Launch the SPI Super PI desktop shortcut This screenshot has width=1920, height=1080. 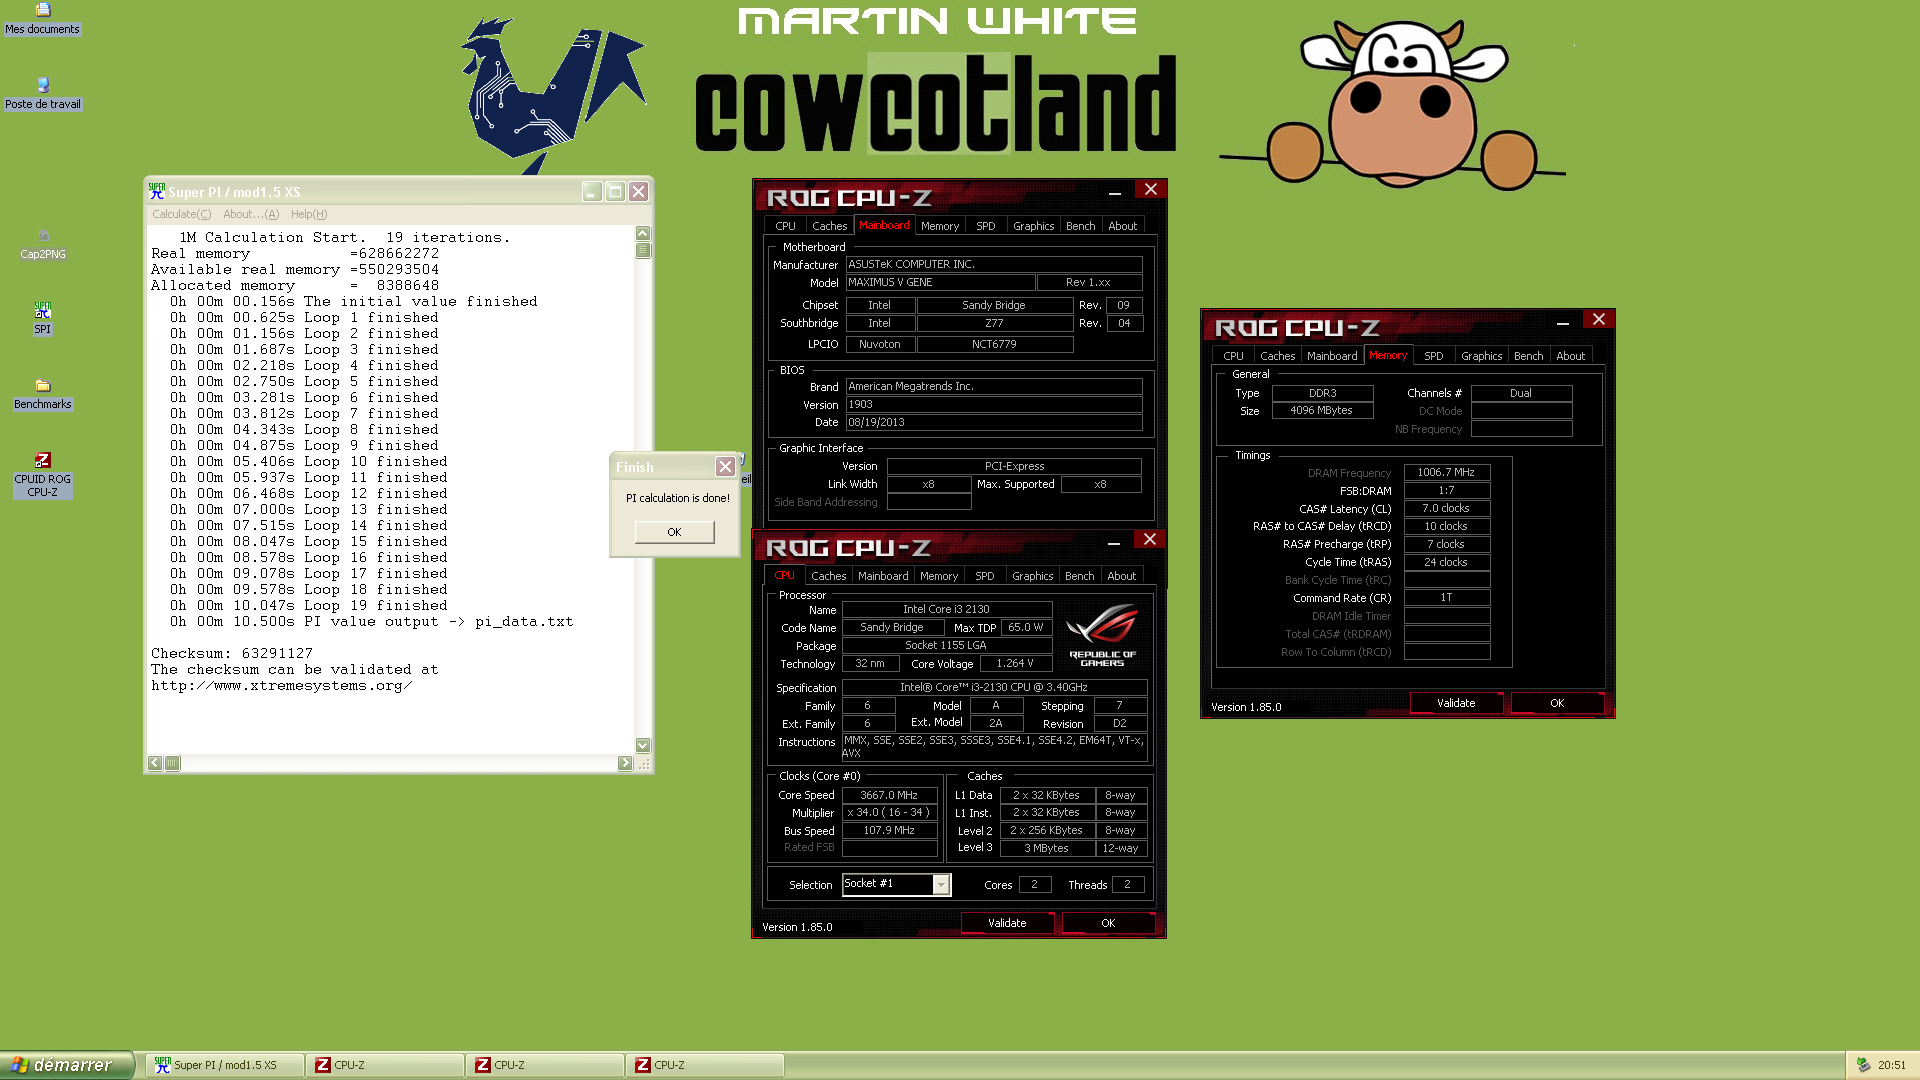click(42, 319)
